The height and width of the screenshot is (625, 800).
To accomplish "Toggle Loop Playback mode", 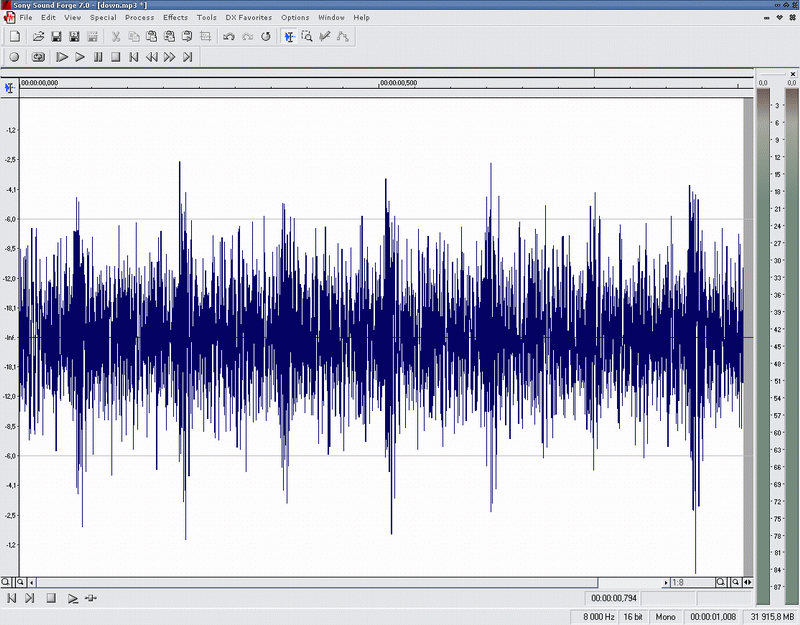I will pos(38,57).
